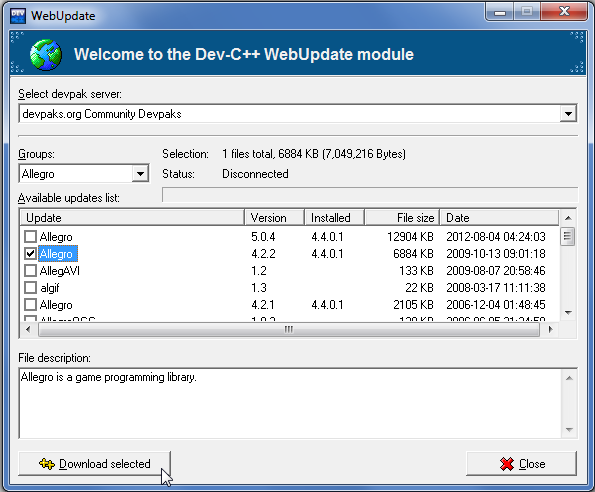Screen dimensions: 595x492
Task: Click the 12904 KB file size cell
Action: [x=410, y=237]
